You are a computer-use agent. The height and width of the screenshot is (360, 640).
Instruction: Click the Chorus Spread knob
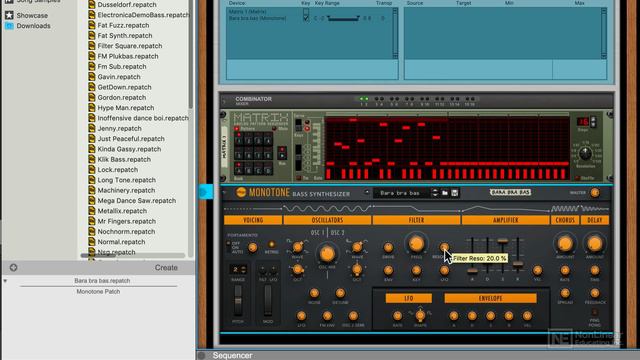tap(565, 293)
